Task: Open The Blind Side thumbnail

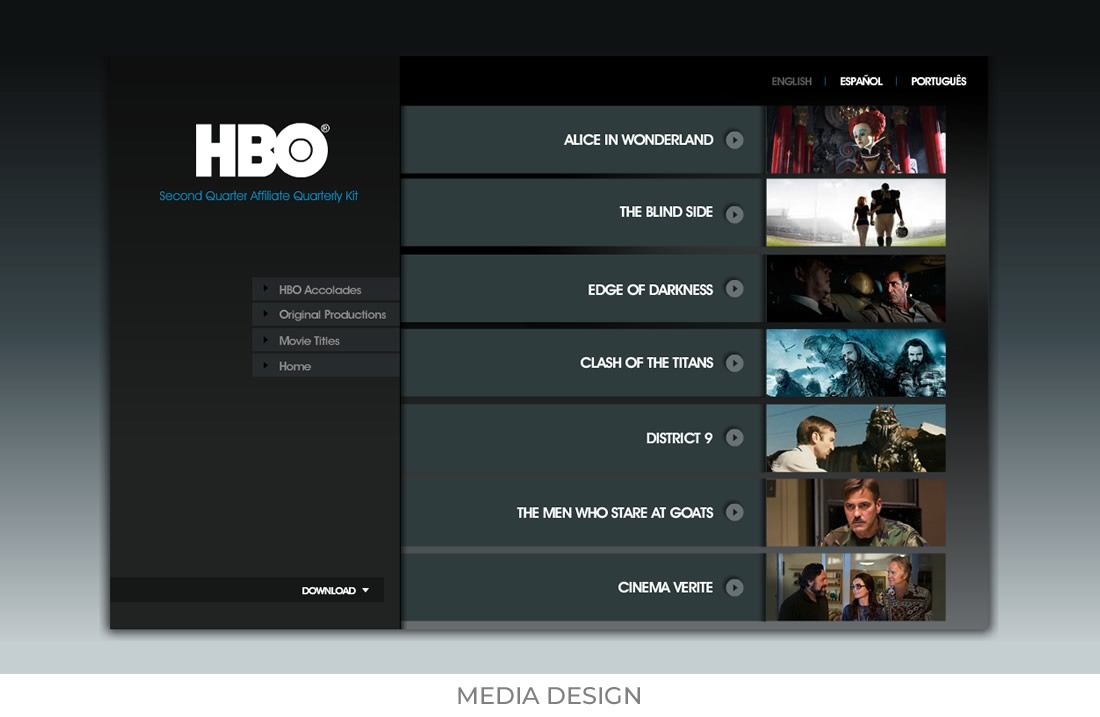Action: (x=856, y=213)
